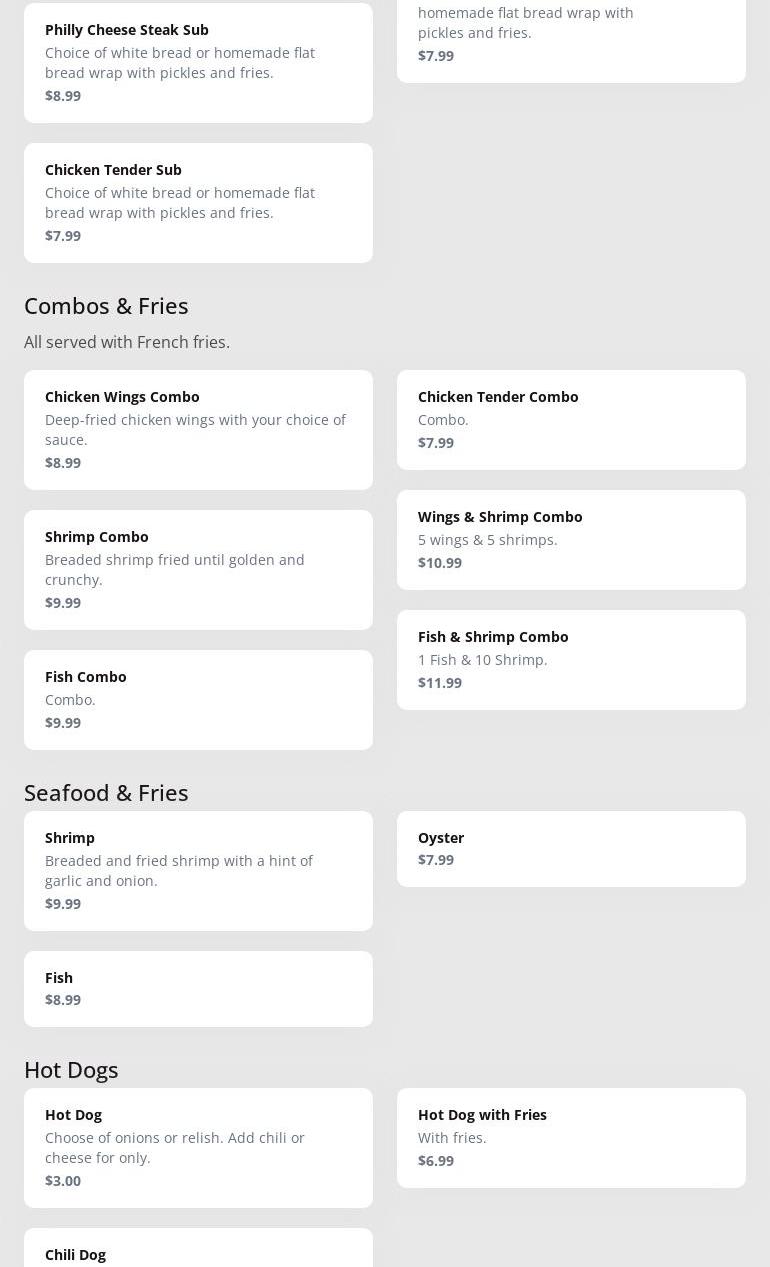Open the Hot Dog item for $3.00
Viewport: 770px width, 1267px height.
point(198,1148)
